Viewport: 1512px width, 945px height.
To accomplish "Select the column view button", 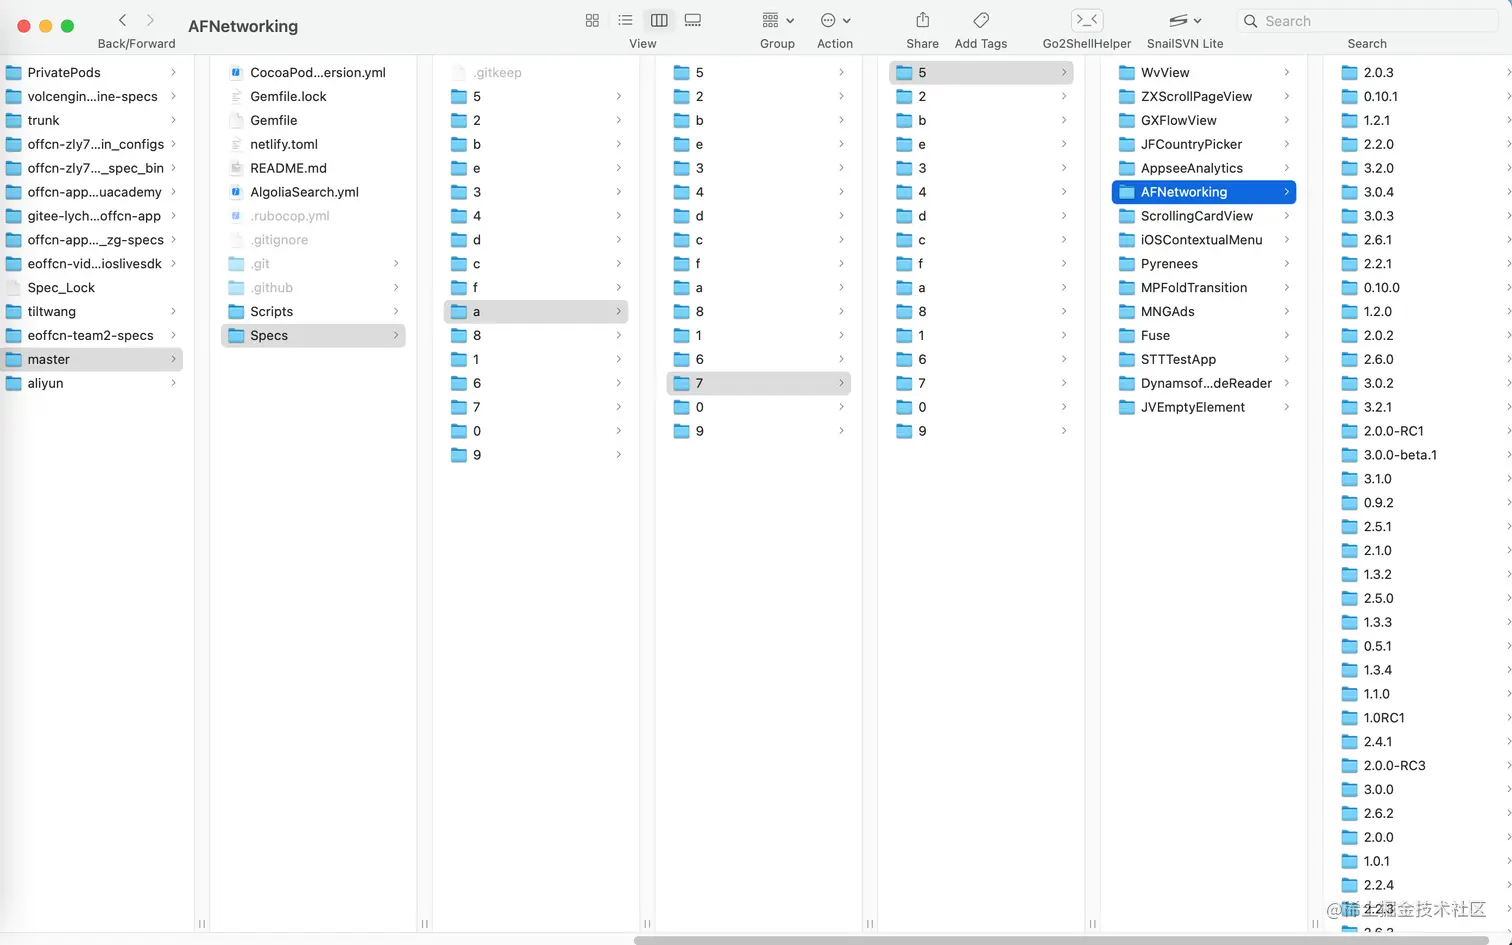I will [x=659, y=20].
